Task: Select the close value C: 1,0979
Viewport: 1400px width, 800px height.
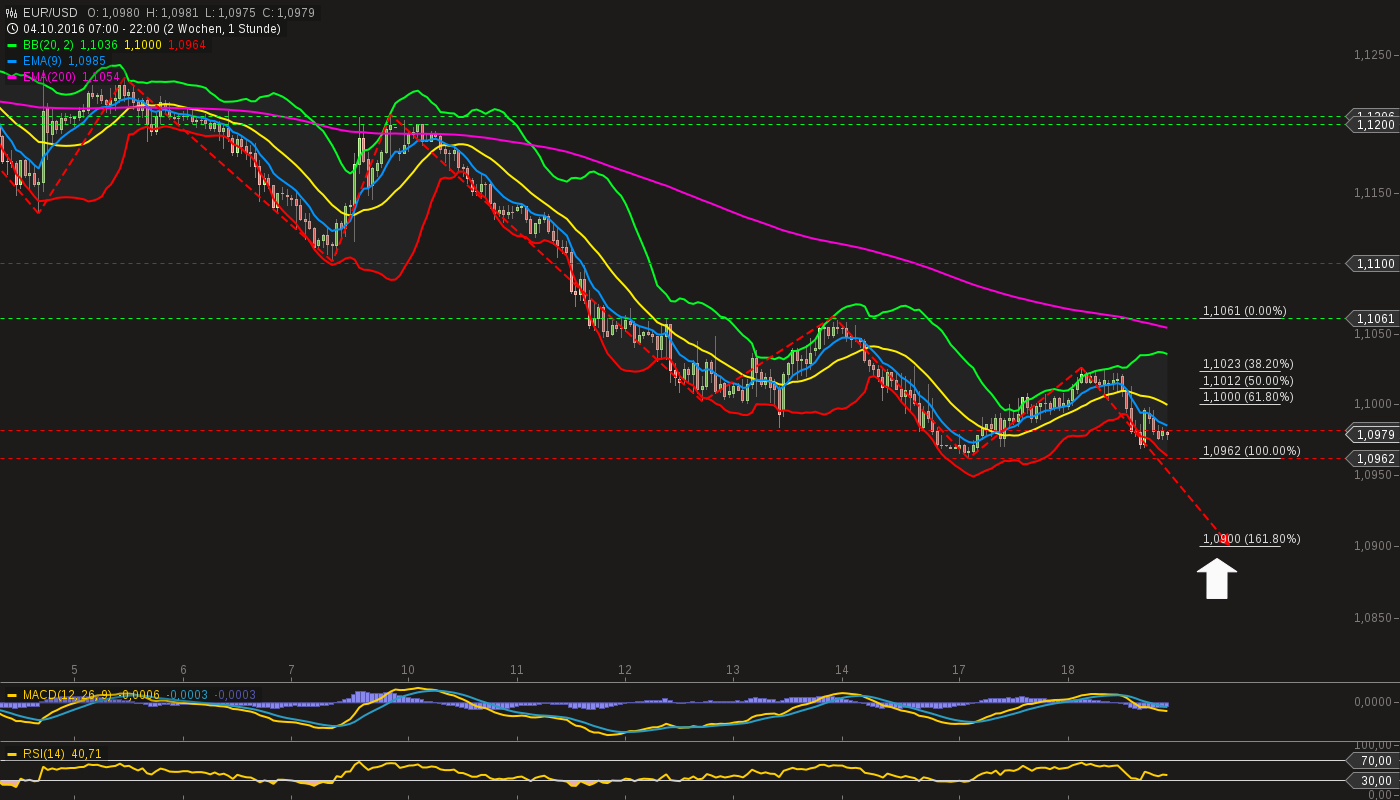Action: [289, 13]
